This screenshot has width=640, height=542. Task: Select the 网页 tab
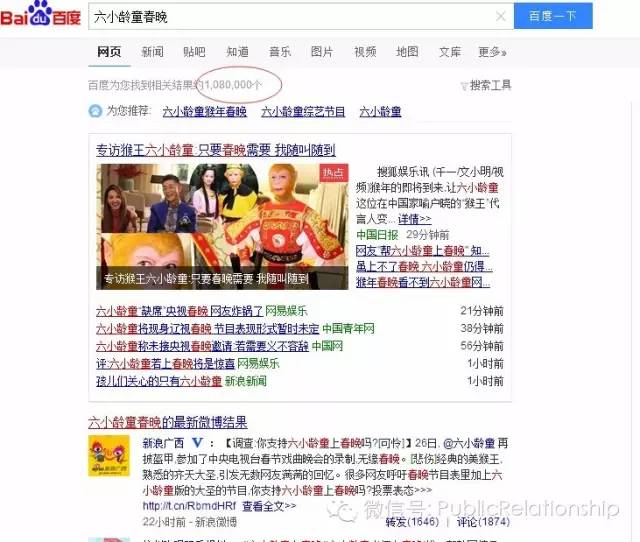pyautogui.click(x=109, y=52)
